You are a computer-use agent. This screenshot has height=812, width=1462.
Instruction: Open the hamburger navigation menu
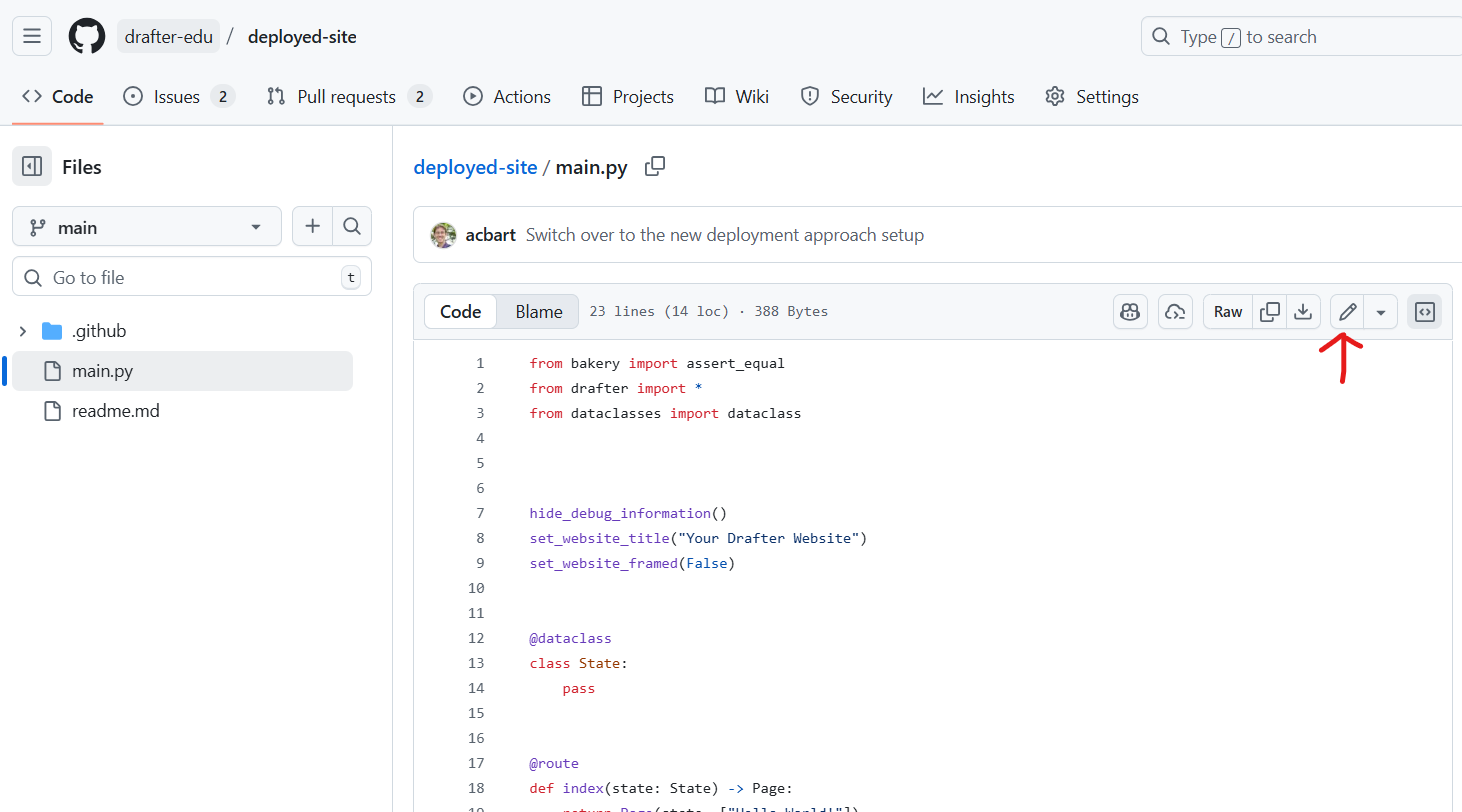(x=32, y=37)
